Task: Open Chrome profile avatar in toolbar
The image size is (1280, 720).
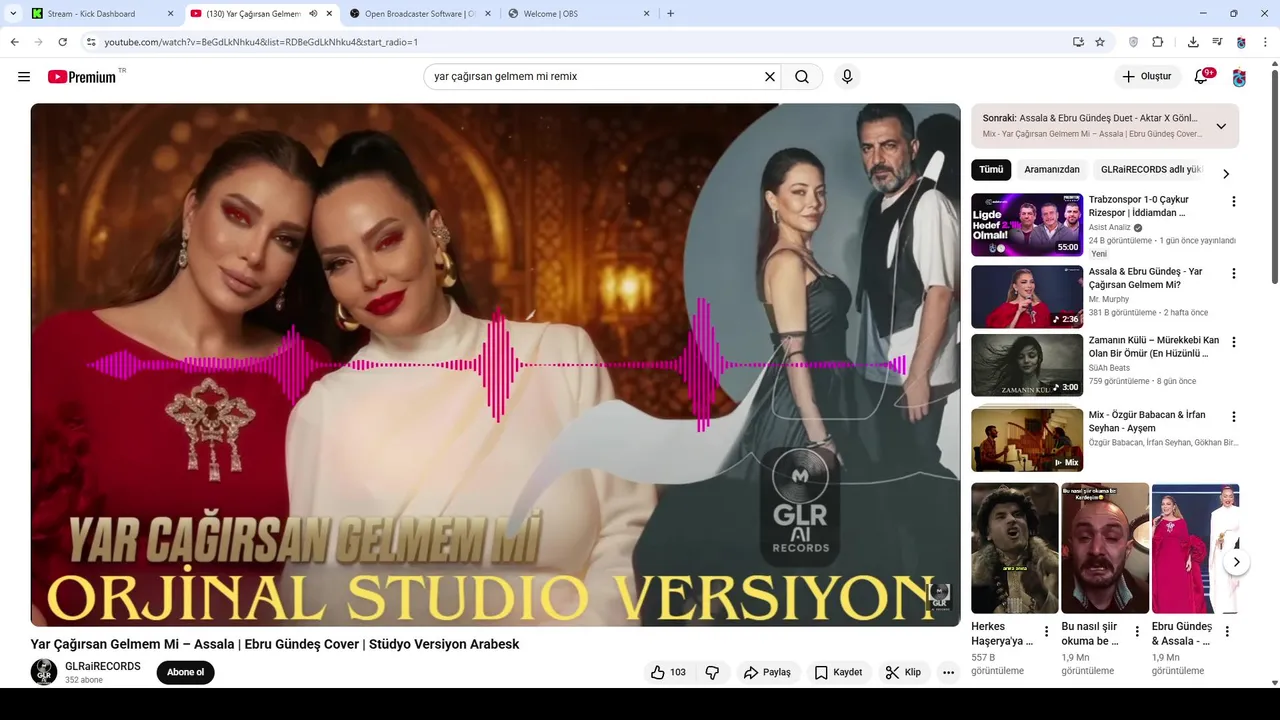Action: tap(1241, 42)
